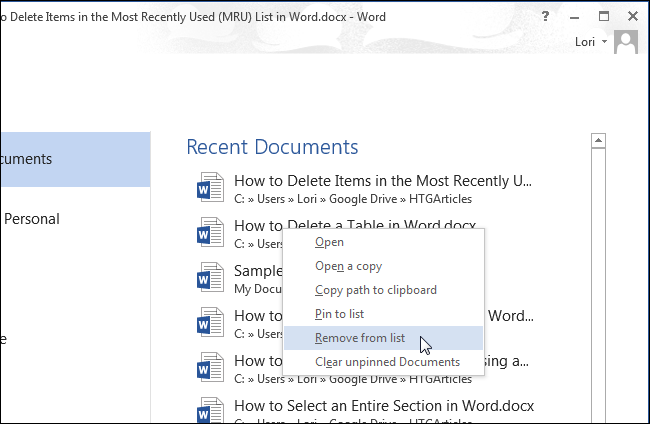This screenshot has width=650, height=424.
Task: Open Help with the question mark icon
Action: coord(544,17)
